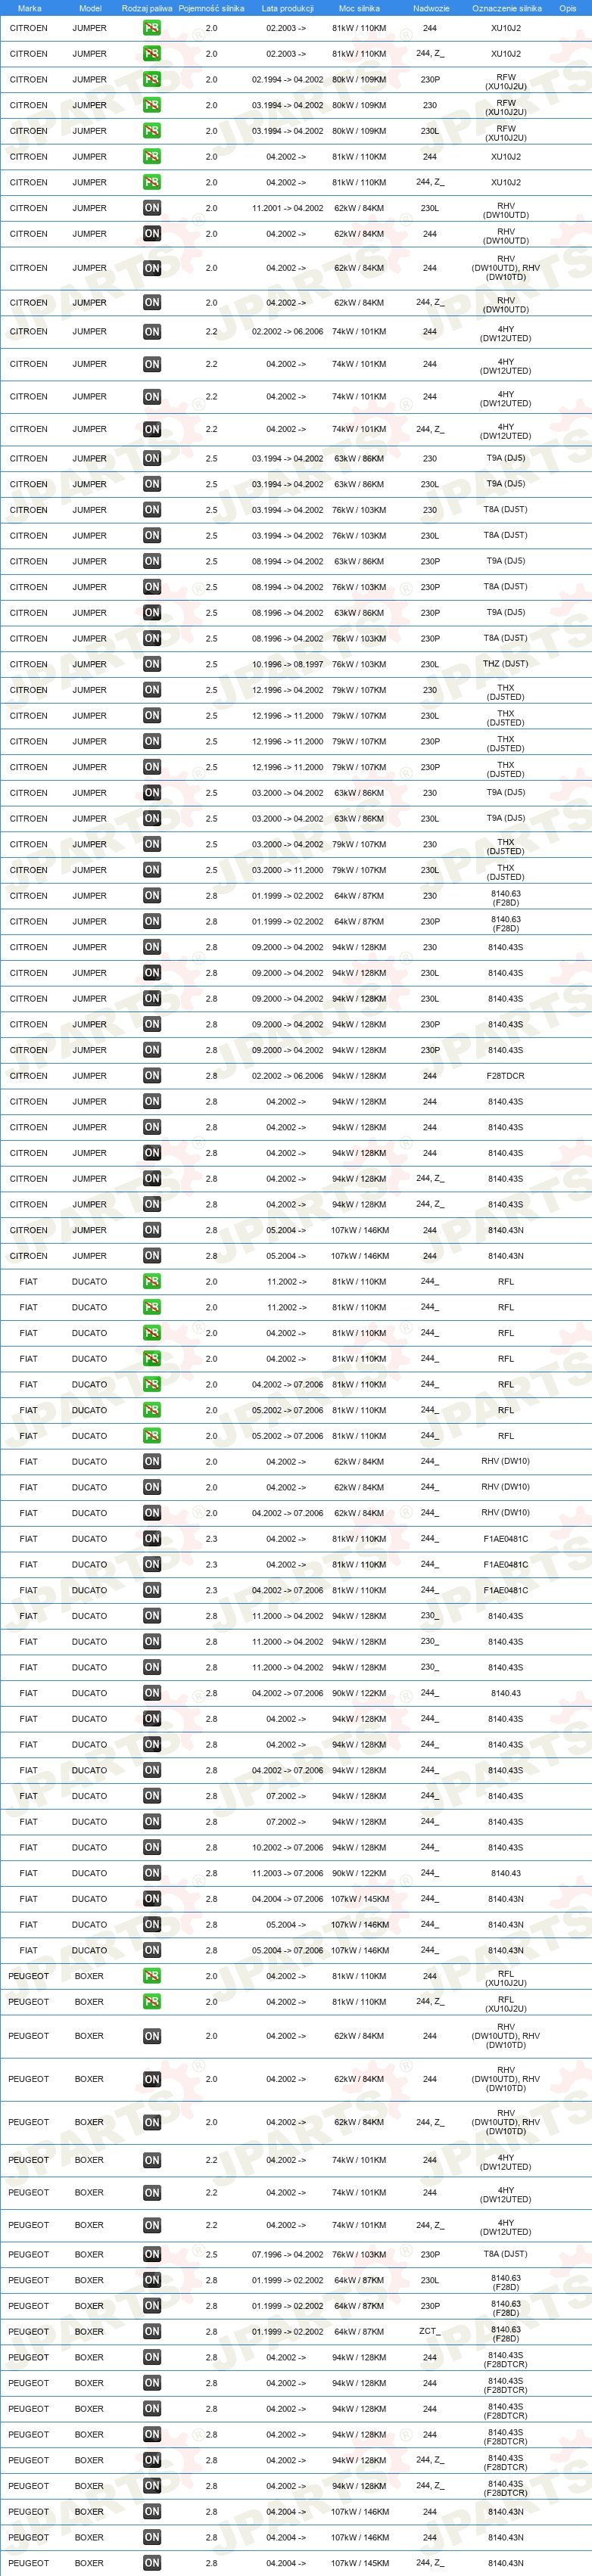Click ON icon in Ducato 05.2004 -> 07.2006 row
Viewport: 592px width, 2576px height.
pos(152,1951)
